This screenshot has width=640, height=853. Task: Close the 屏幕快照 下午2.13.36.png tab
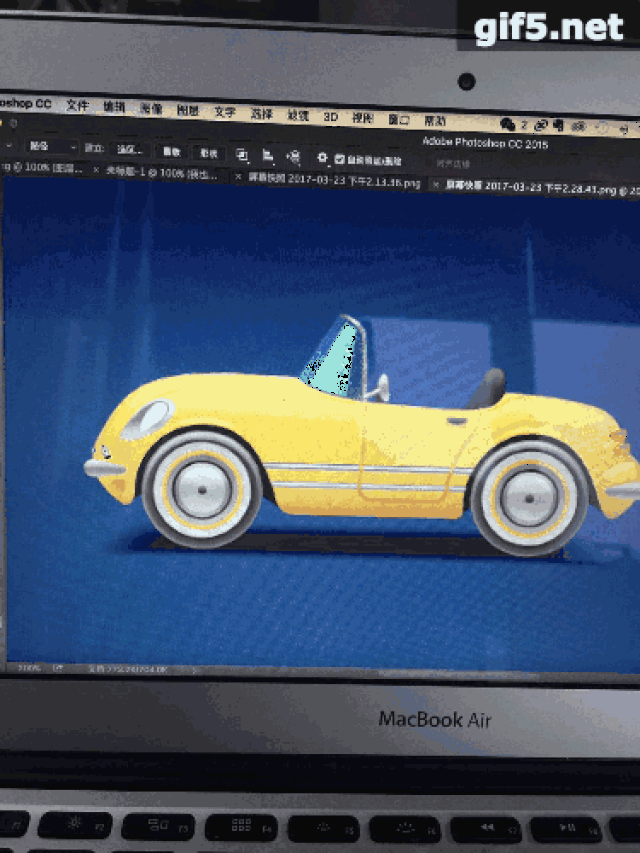pos(238,176)
